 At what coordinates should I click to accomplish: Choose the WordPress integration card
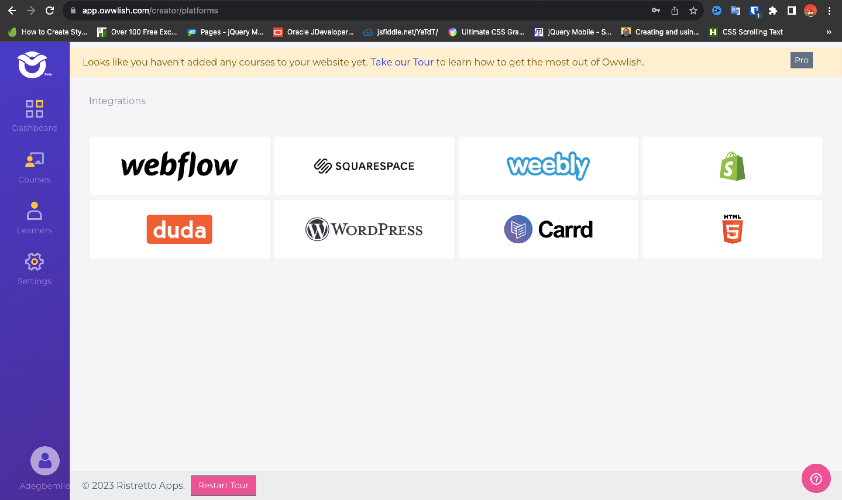click(x=364, y=229)
